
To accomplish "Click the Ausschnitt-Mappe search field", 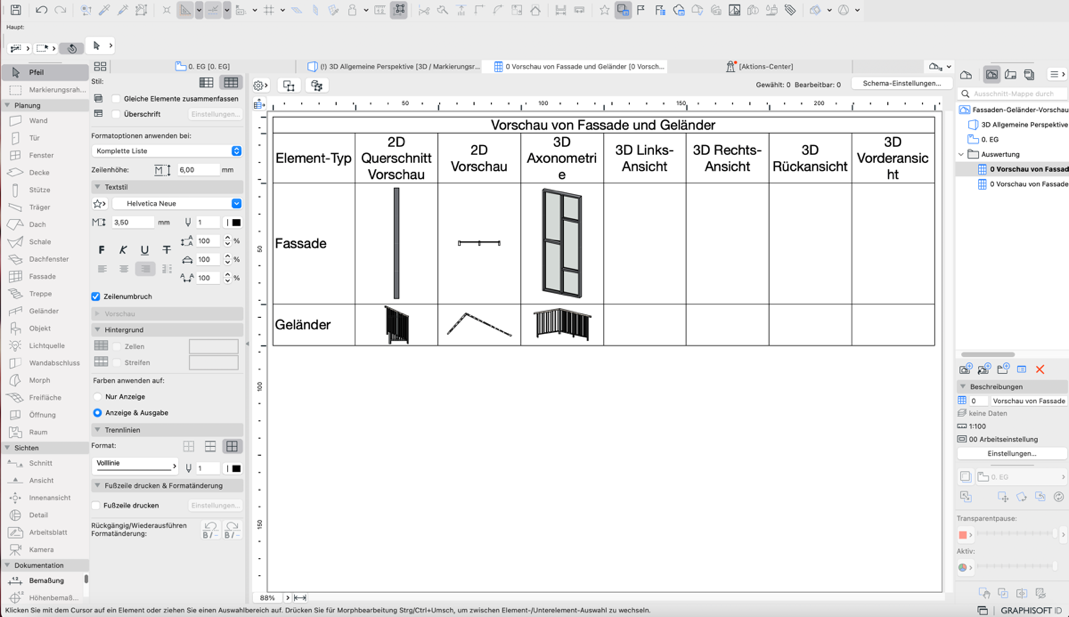I will tap(1014, 93).
